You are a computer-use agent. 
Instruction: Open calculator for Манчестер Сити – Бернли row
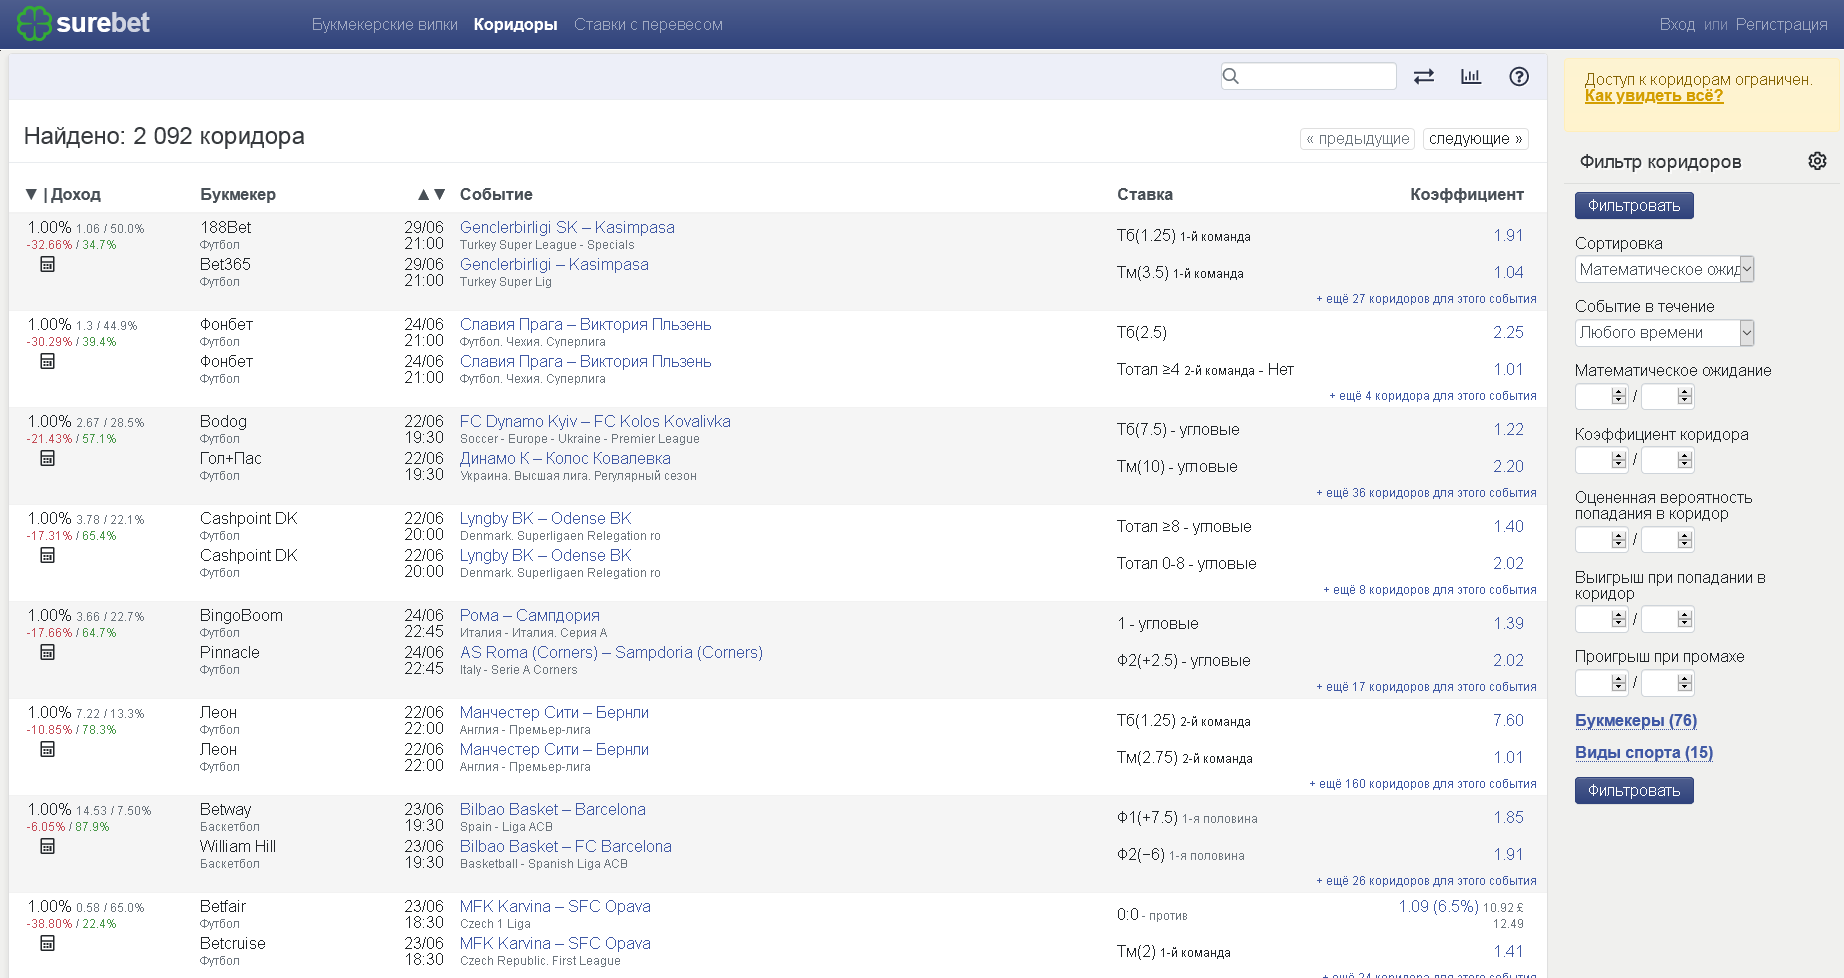pyautogui.click(x=47, y=749)
